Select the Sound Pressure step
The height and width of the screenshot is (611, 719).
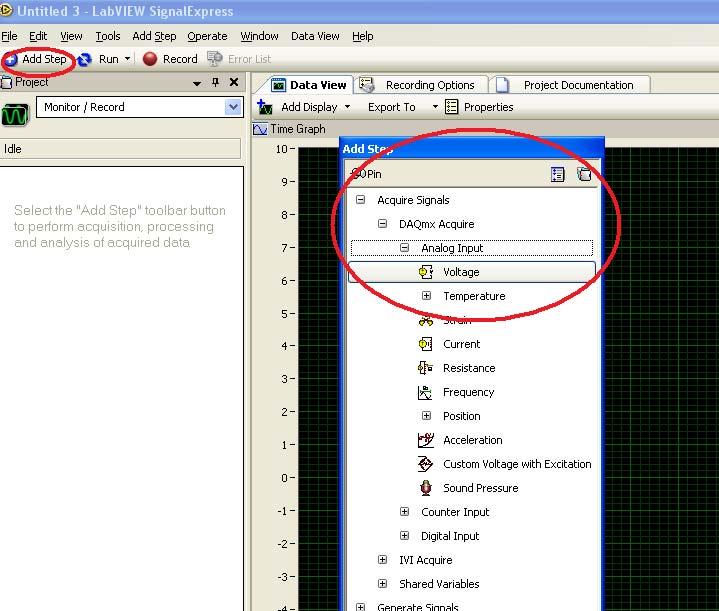[481, 488]
